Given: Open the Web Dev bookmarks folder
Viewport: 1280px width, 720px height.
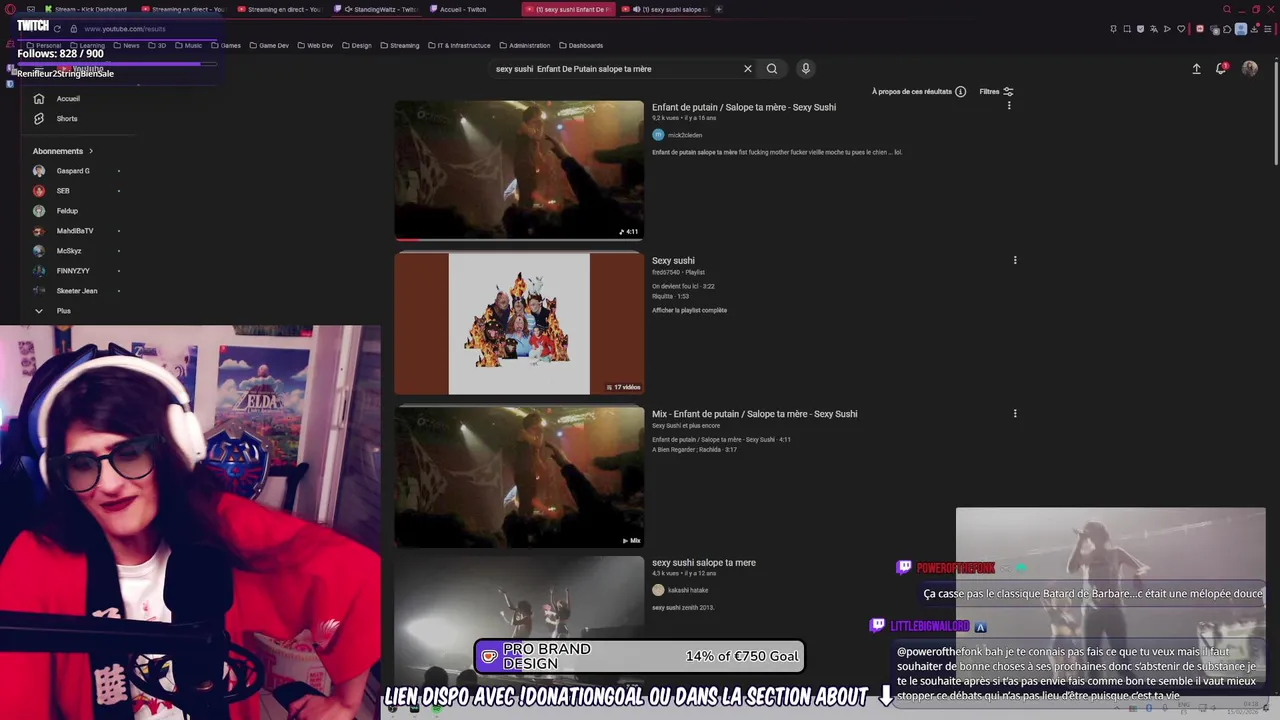Looking at the screenshot, I should tap(315, 45).
